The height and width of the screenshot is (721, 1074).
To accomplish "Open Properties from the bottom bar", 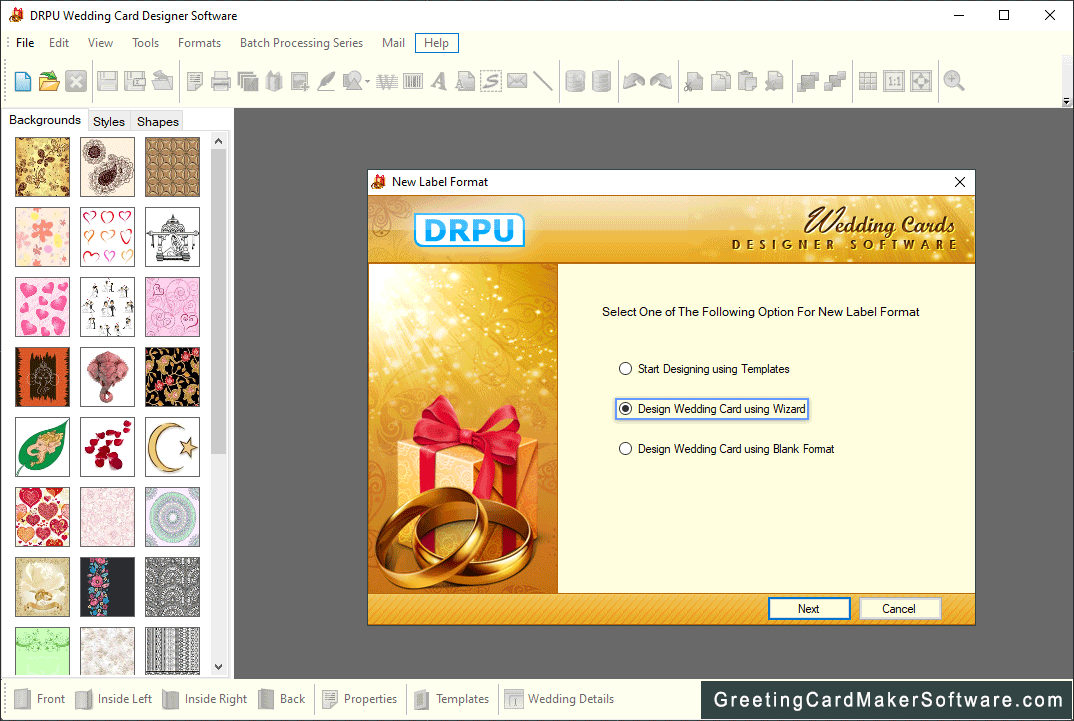I will pos(360,699).
